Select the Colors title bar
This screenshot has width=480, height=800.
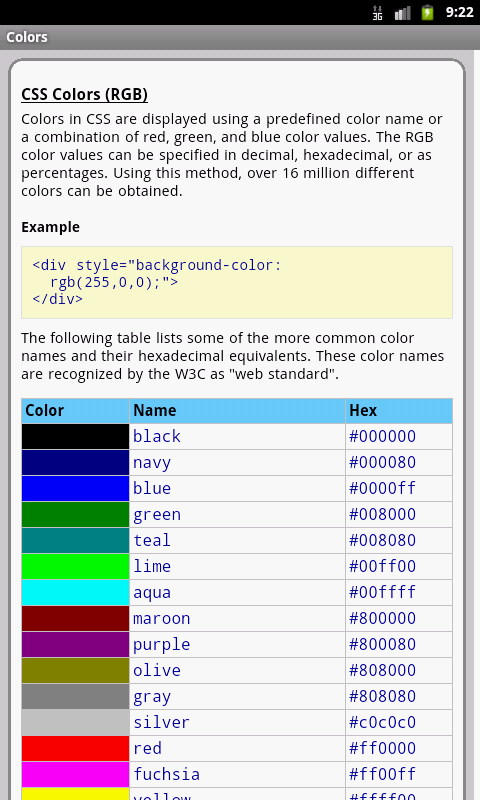[x=240, y=37]
